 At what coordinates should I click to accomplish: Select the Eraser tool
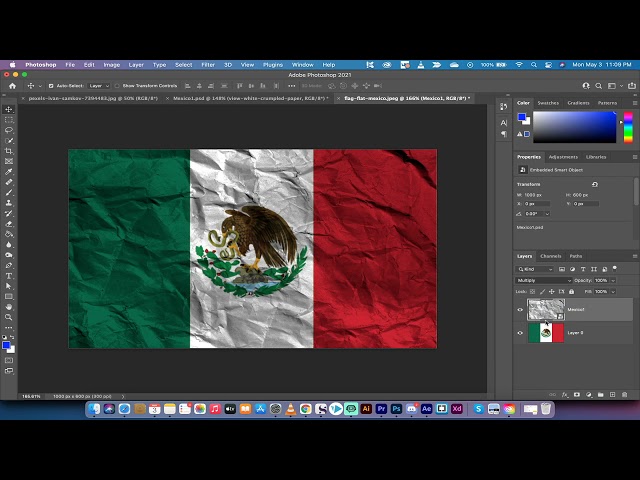(x=9, y=224)
